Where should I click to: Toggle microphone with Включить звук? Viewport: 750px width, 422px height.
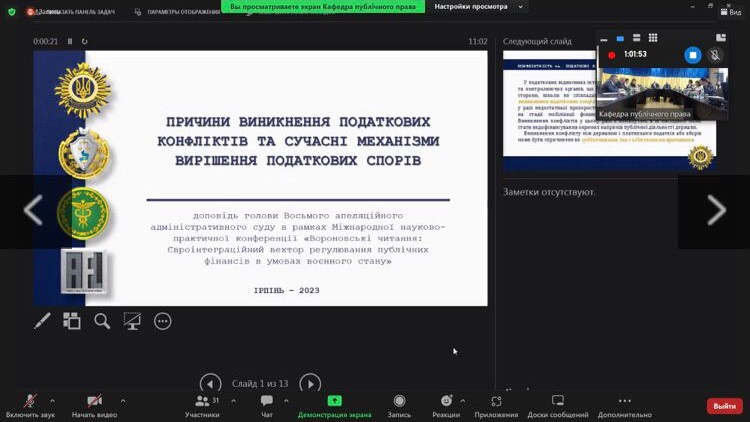tap(29, 405)
